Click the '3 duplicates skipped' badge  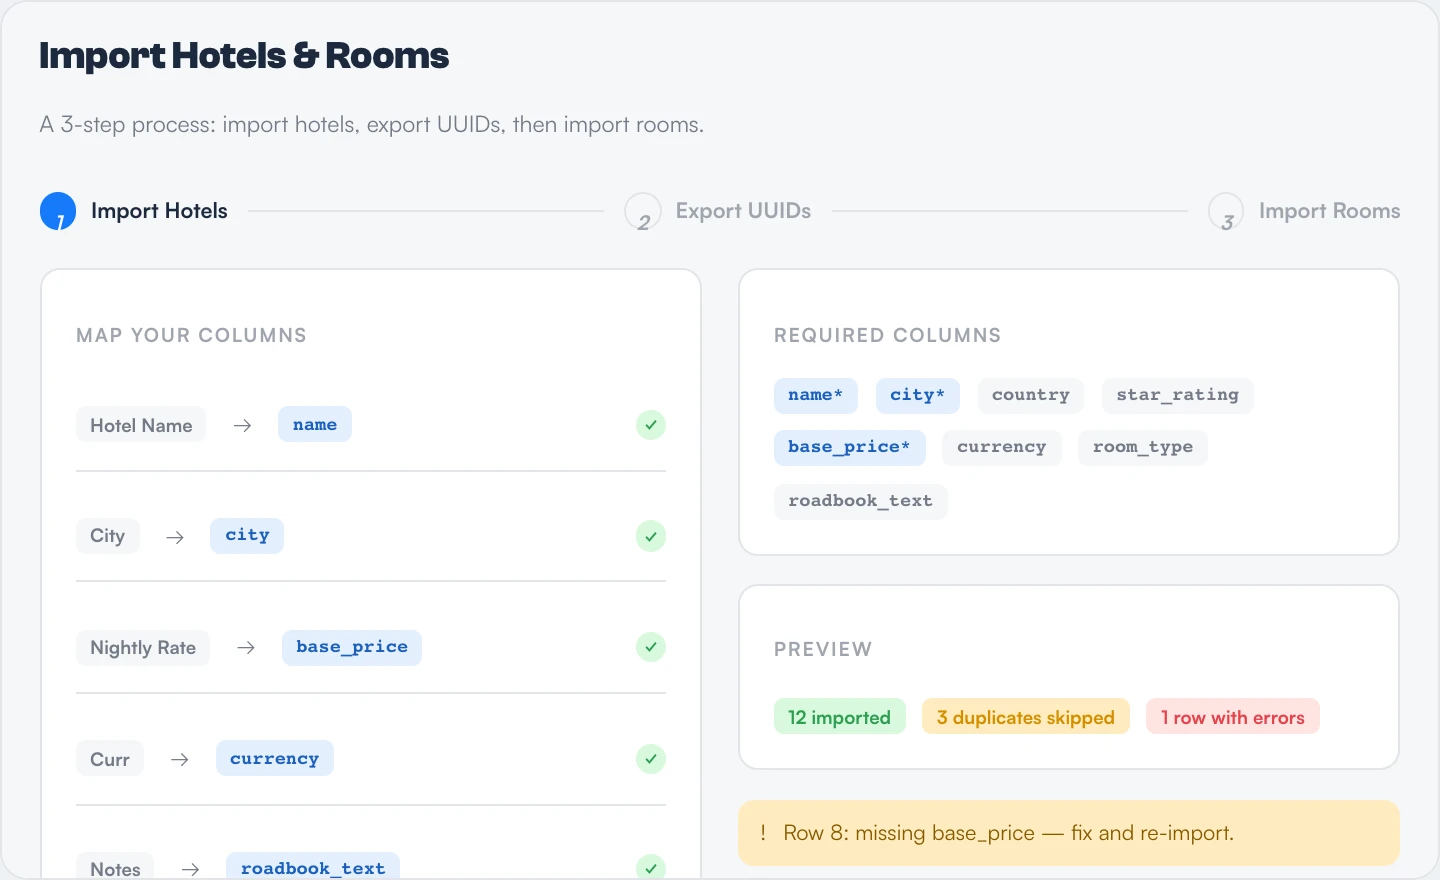(x=1026, y=717)
